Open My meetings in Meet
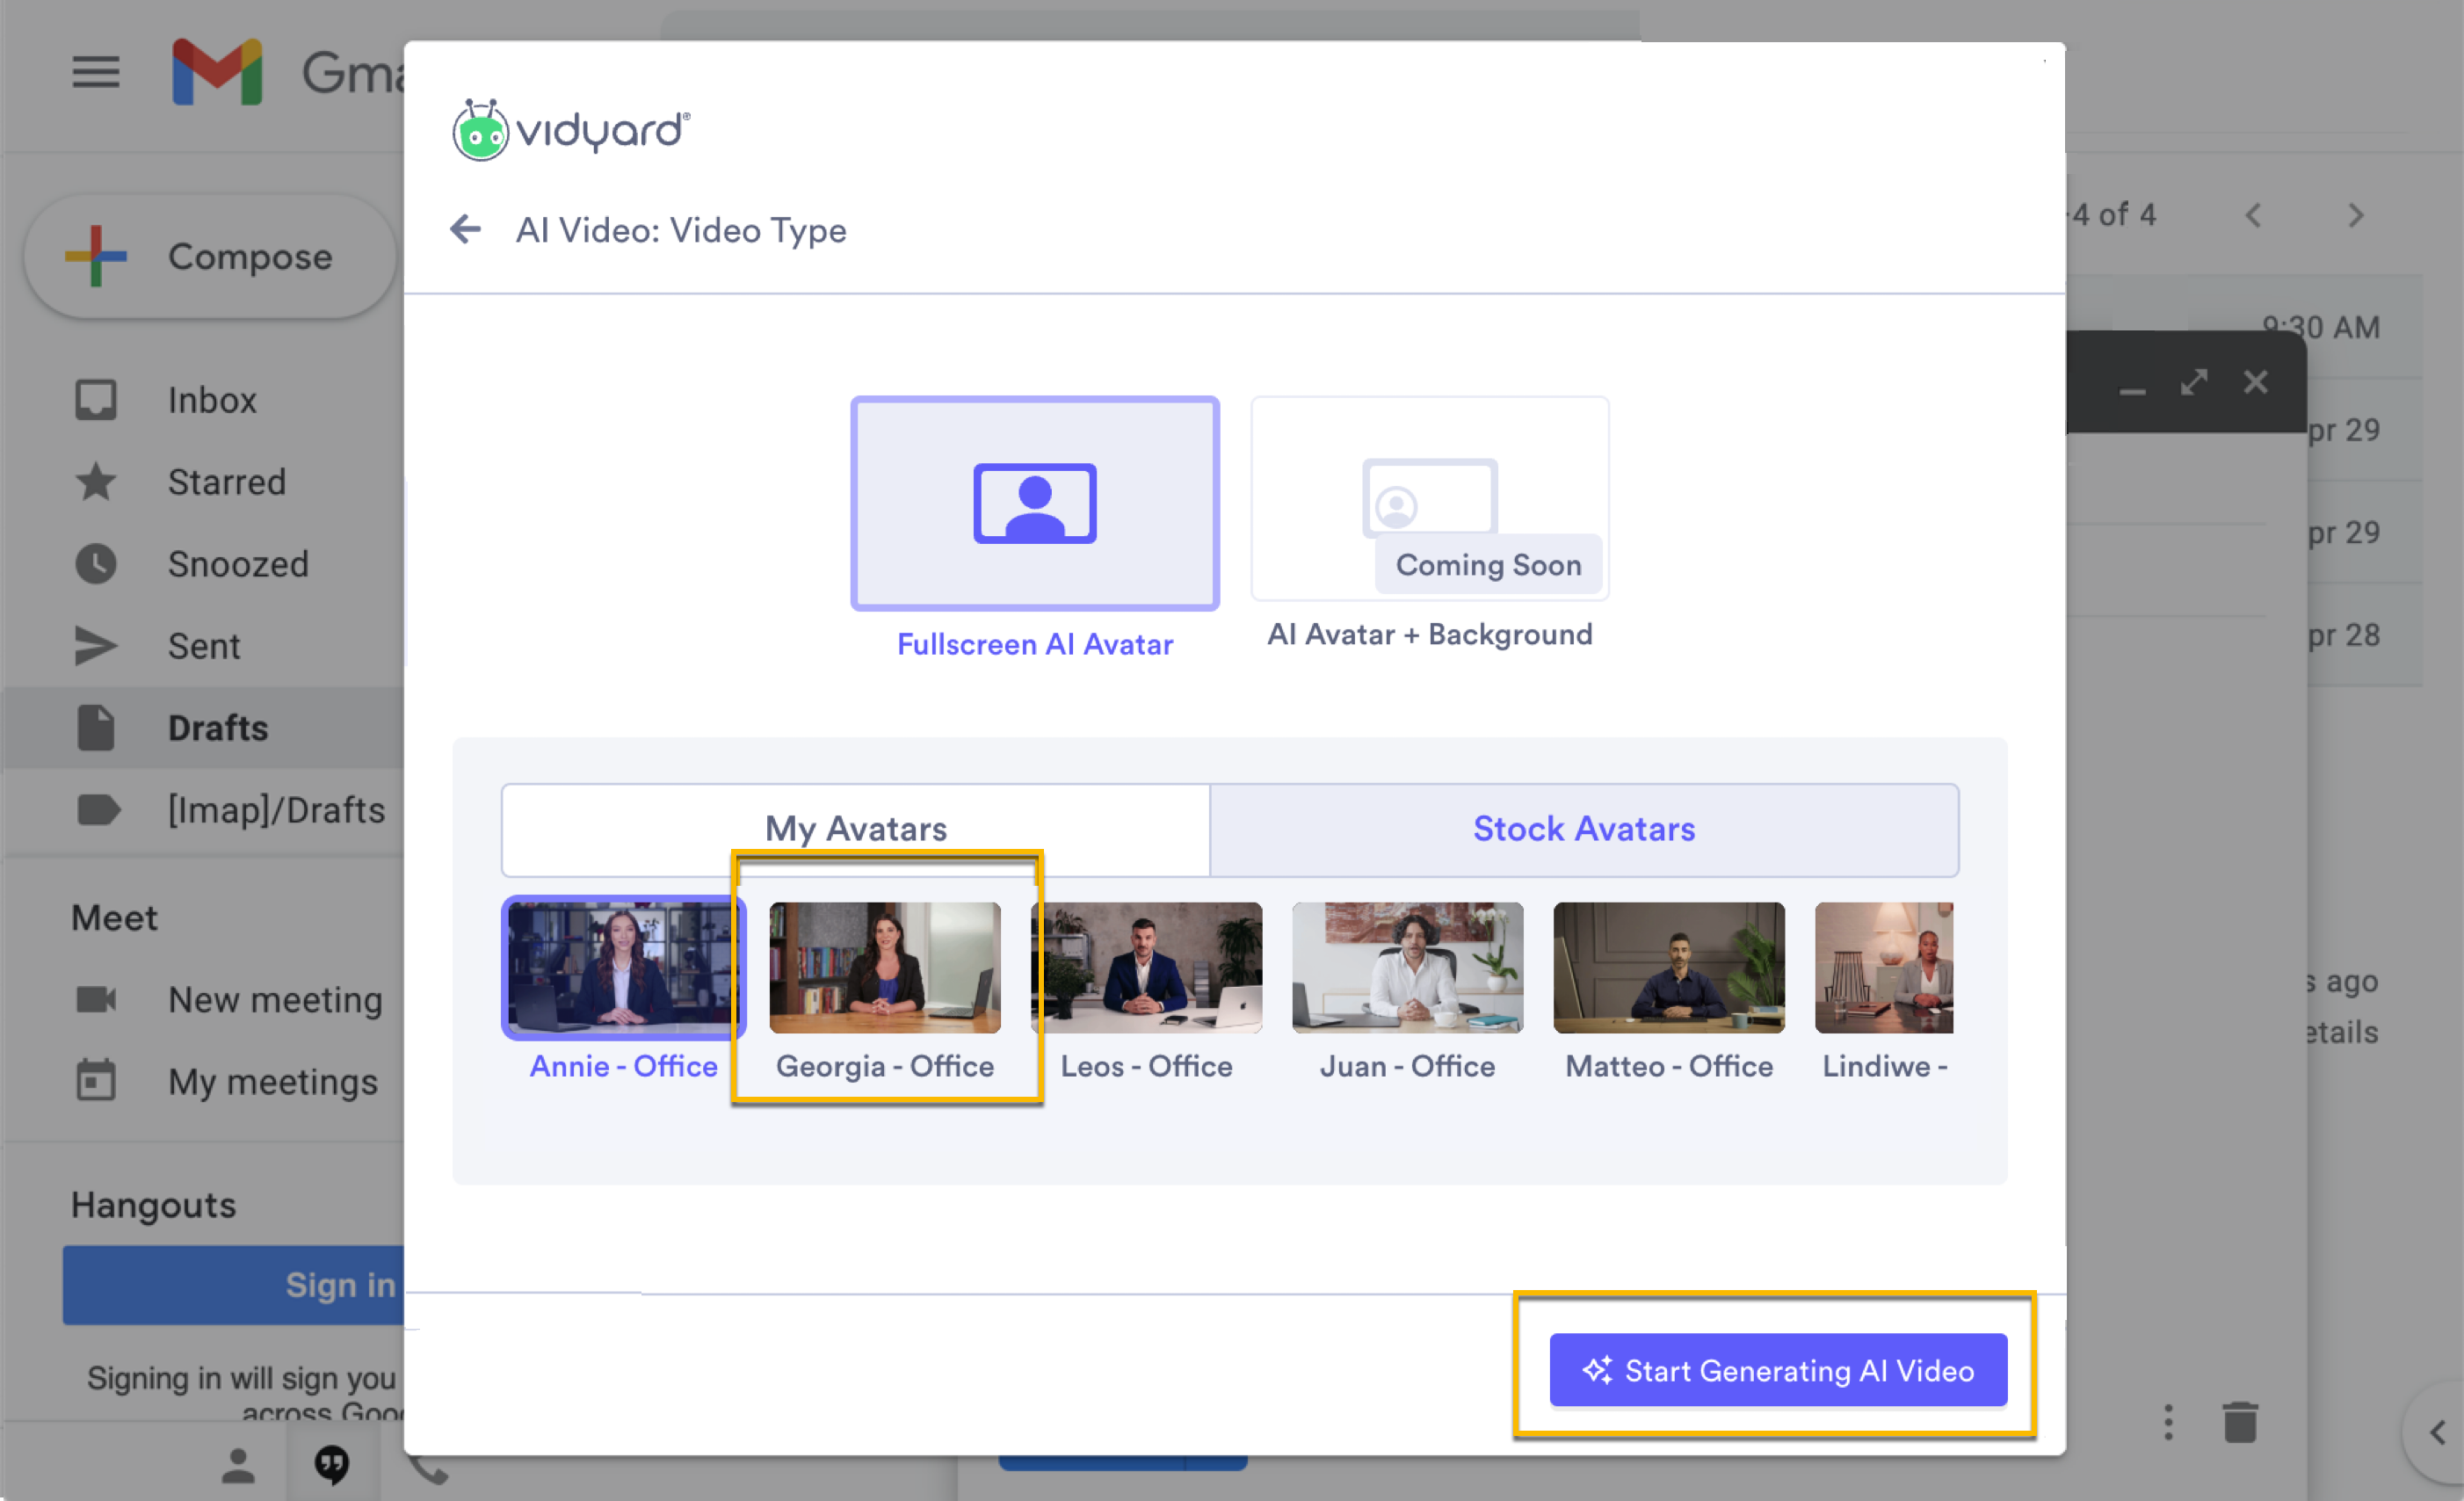 click(273, 1082)
